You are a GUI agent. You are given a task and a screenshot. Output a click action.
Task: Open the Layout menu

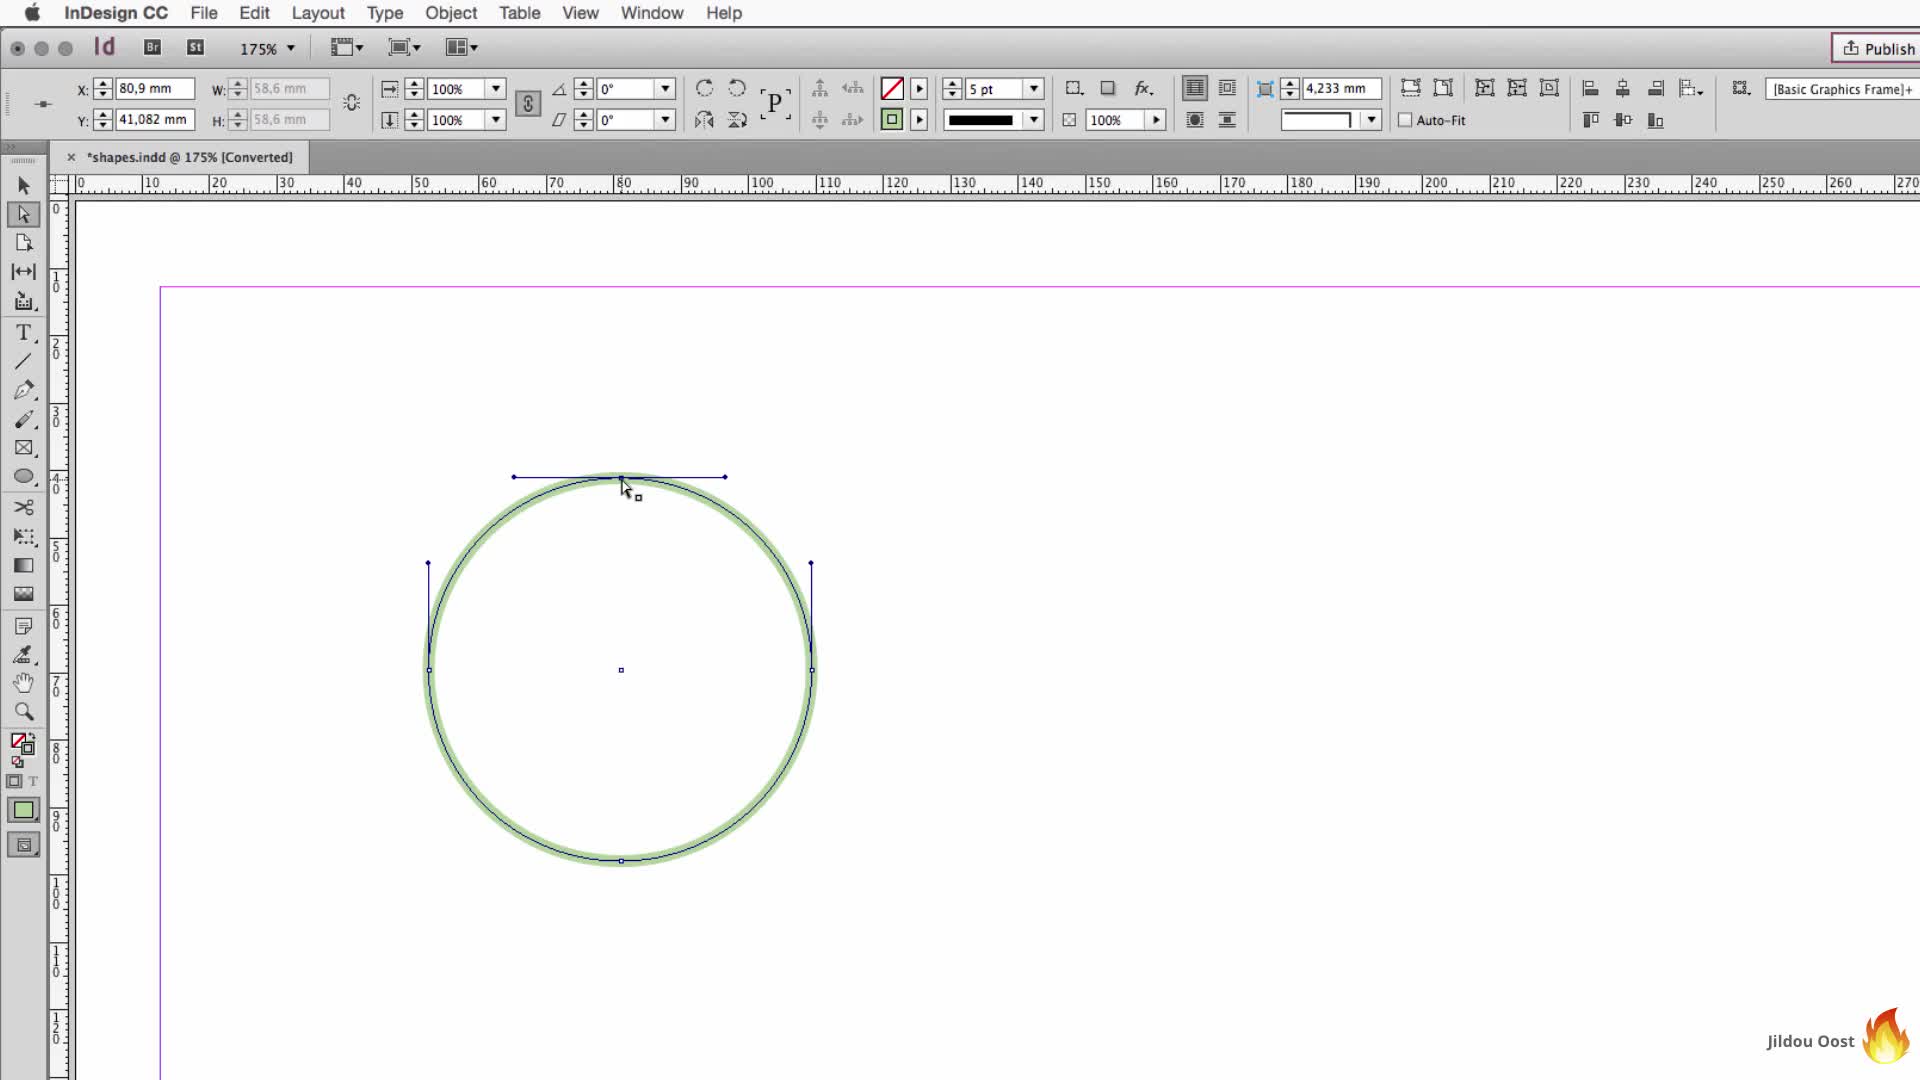coord(318,13)
